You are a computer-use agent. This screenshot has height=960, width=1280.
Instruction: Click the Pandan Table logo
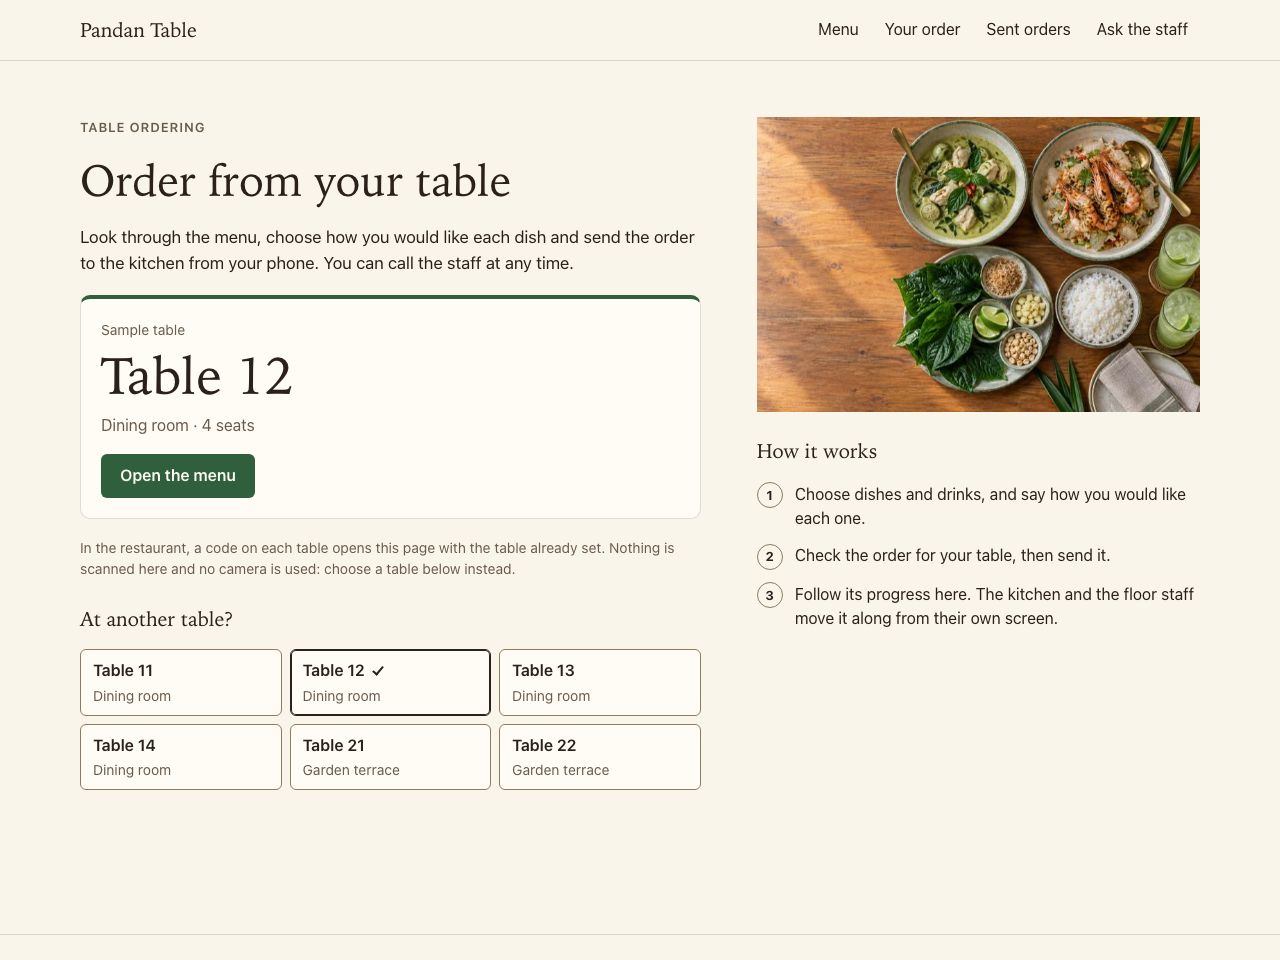point(138,30)
